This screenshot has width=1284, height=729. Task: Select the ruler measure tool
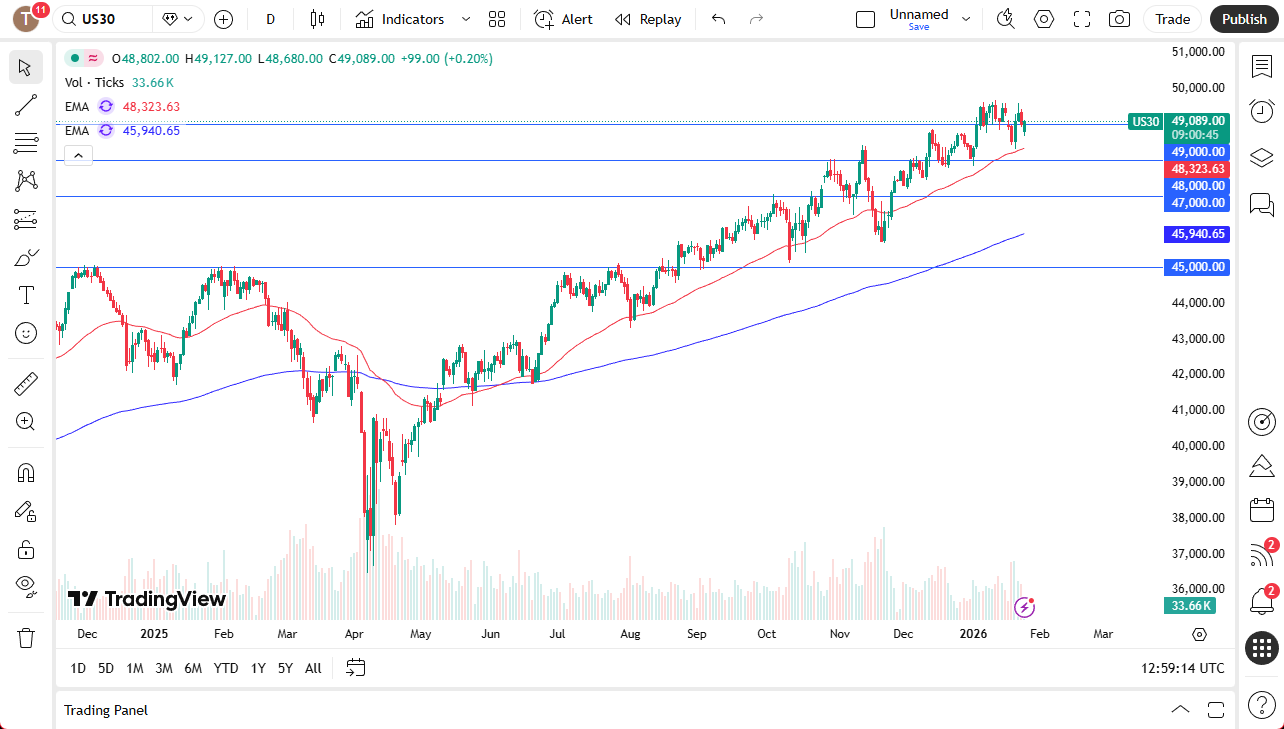26,383
